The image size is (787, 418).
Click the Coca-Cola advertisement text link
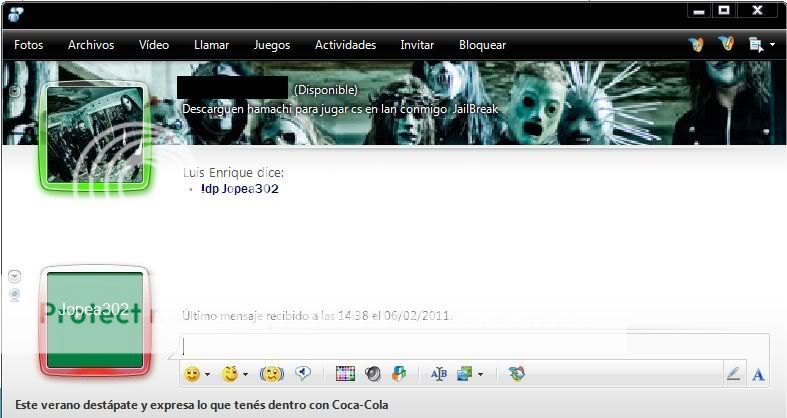click(x=202, y=406)
